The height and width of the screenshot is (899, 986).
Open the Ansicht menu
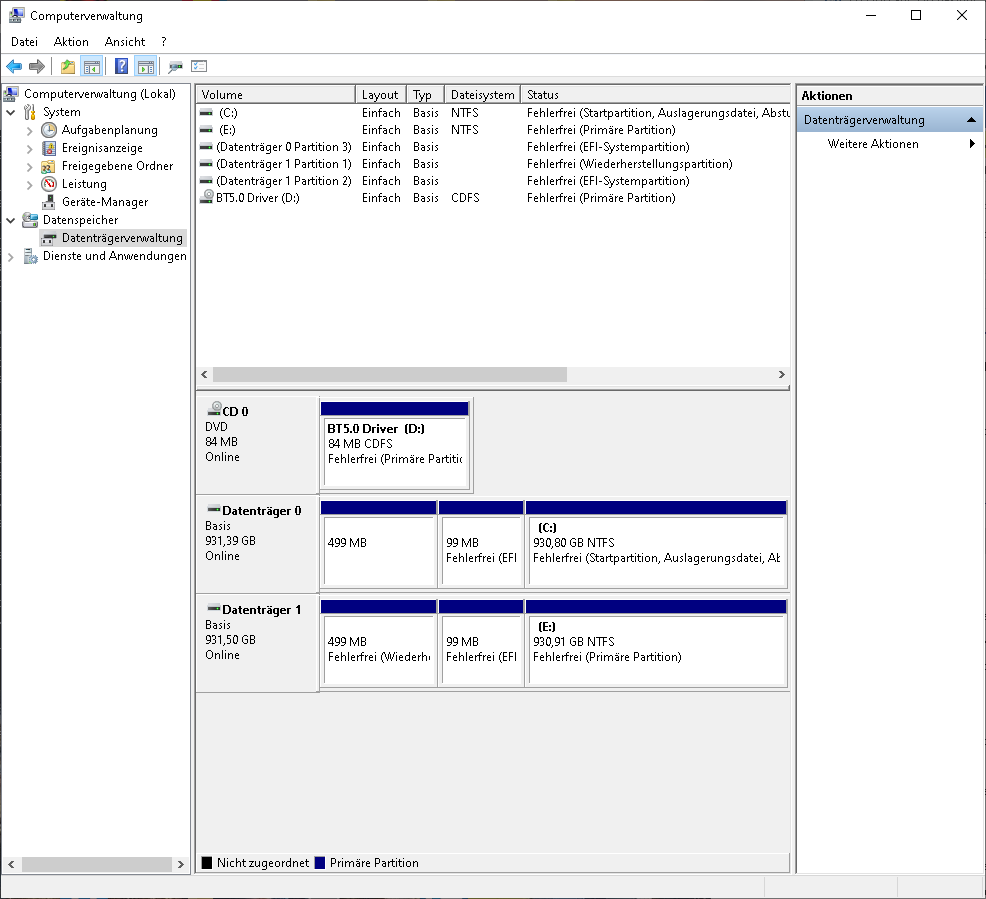[x=125, y=41]
